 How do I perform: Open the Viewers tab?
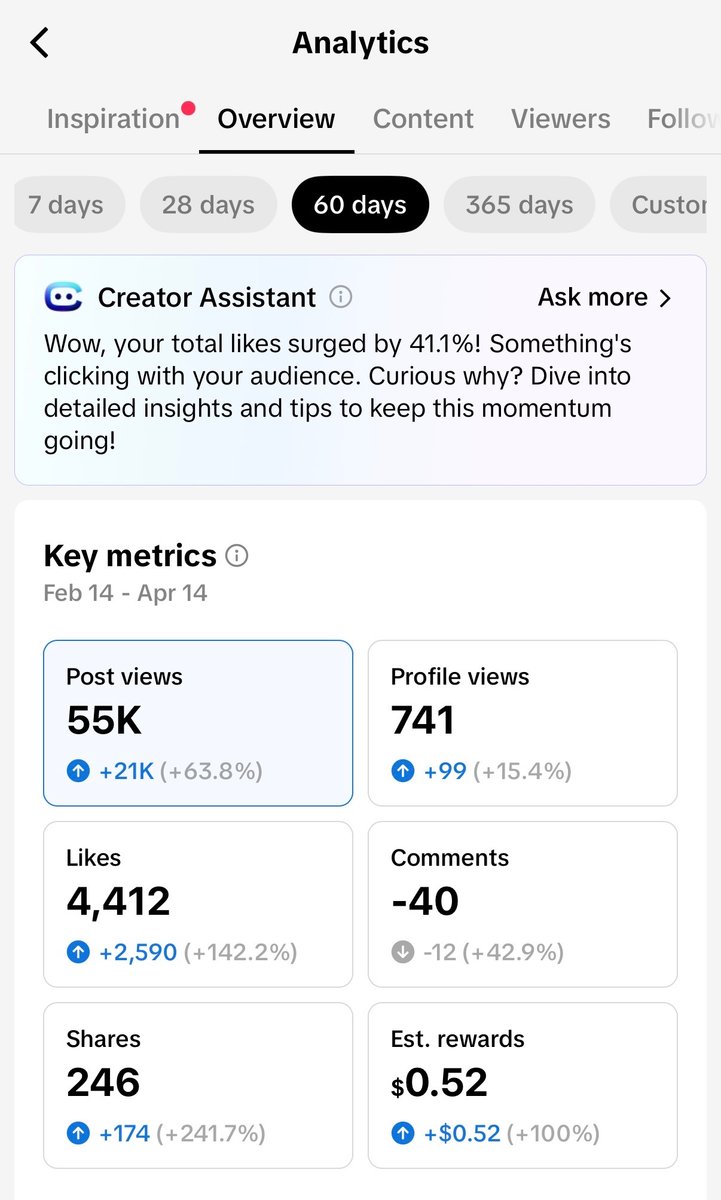coord(560,118)
